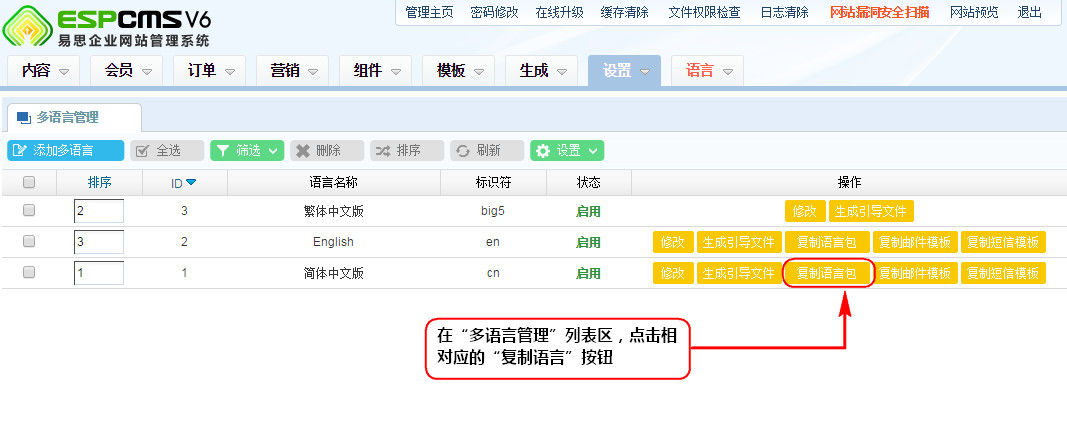Toggle the select-all checkbox in the table header
The height and width of the screenshot is (436, 1067).
click(29, 182)
